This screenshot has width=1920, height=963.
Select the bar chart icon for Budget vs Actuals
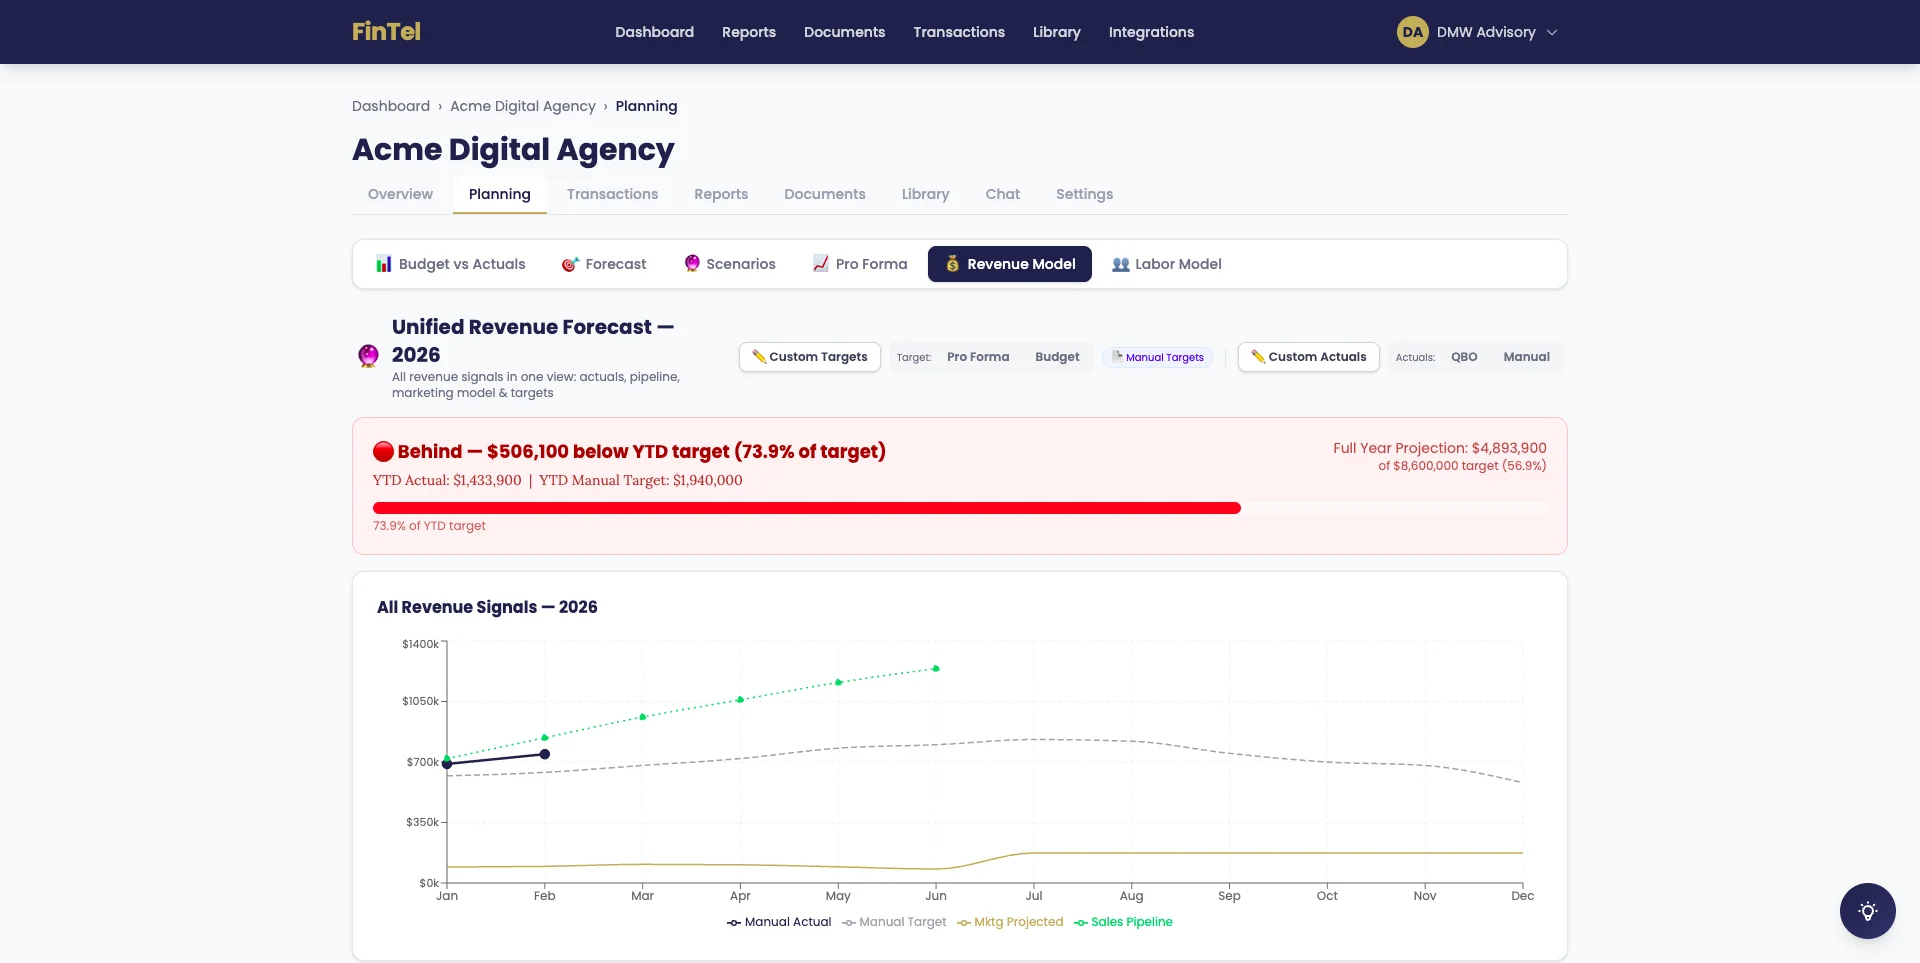coord(384,264)
